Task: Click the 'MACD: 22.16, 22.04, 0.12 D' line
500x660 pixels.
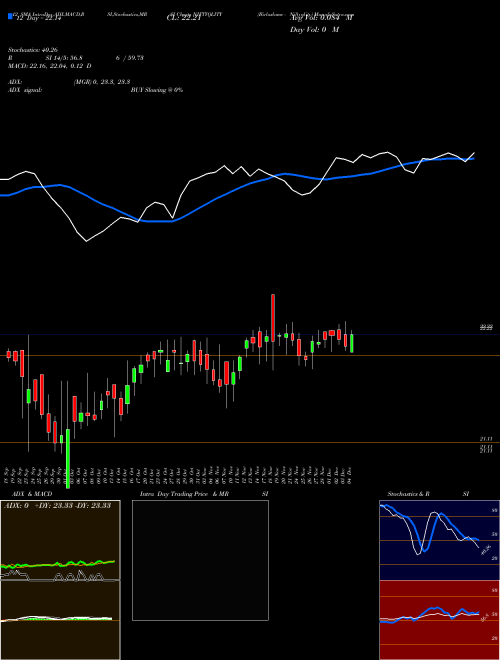Action: [50, 66]
